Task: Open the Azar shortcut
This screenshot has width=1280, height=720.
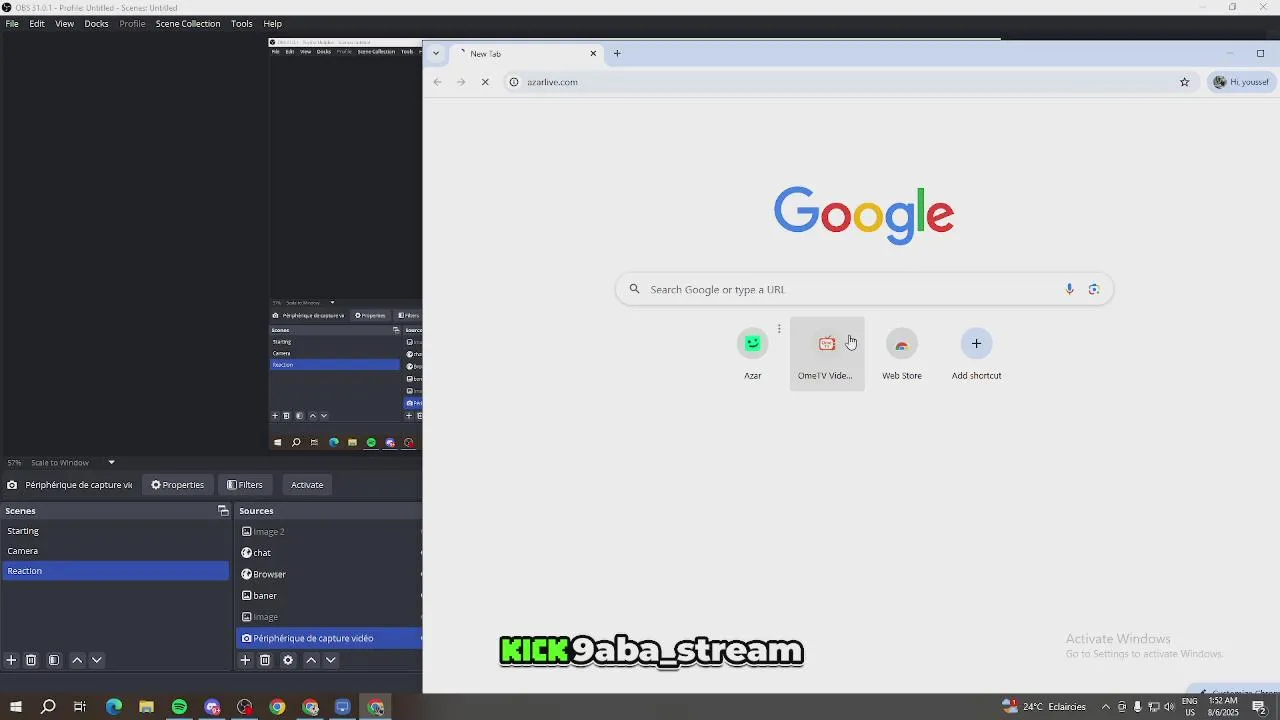Action: click(753, 354)
